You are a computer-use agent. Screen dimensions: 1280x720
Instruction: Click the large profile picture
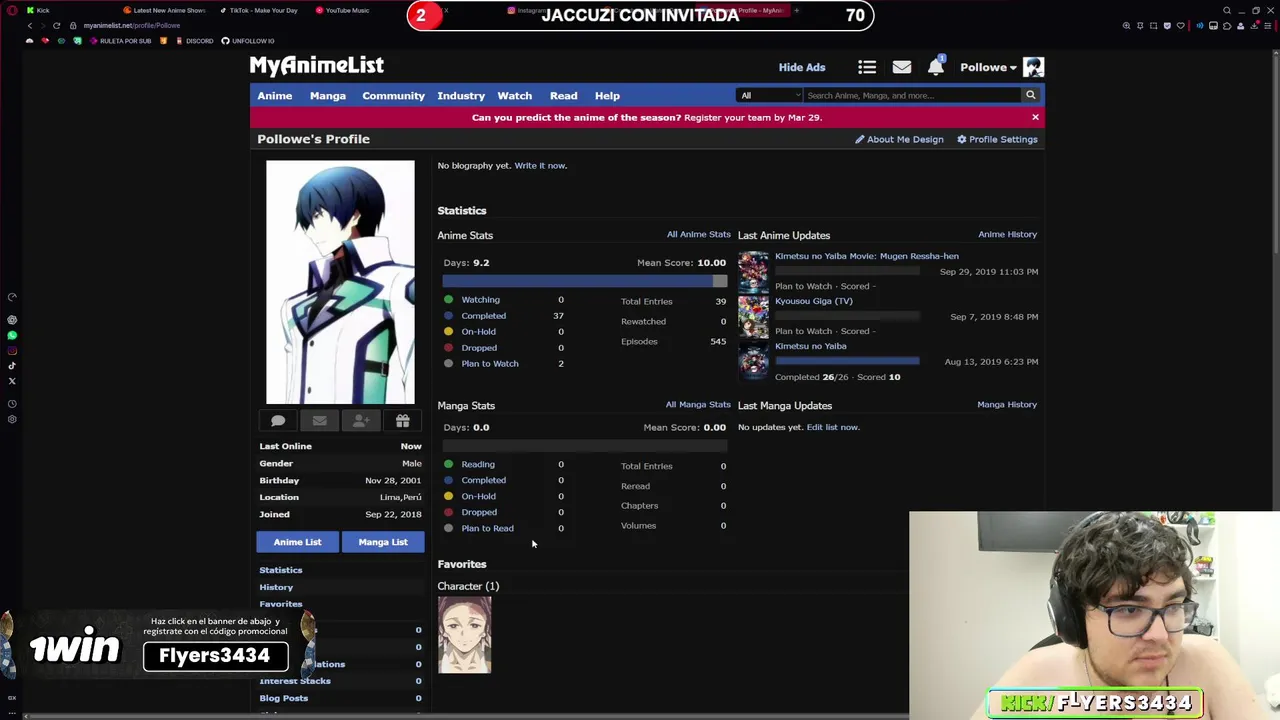(340, 282)
